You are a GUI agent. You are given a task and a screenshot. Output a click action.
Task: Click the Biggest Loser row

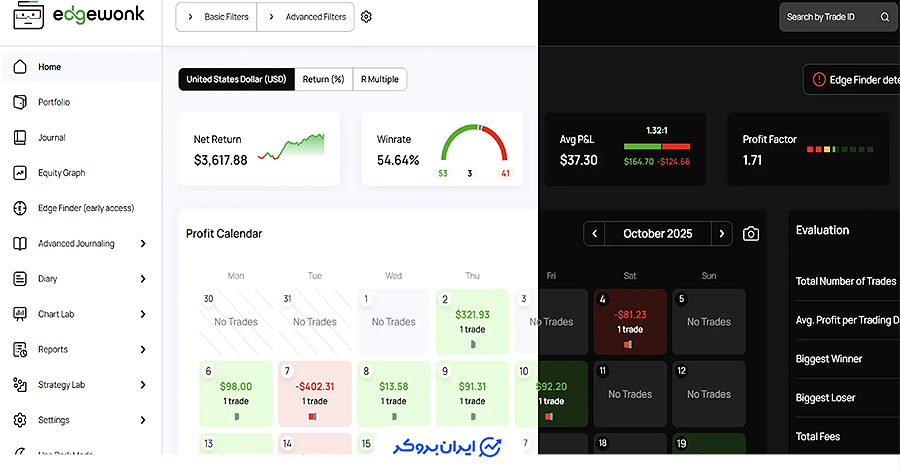847,398
